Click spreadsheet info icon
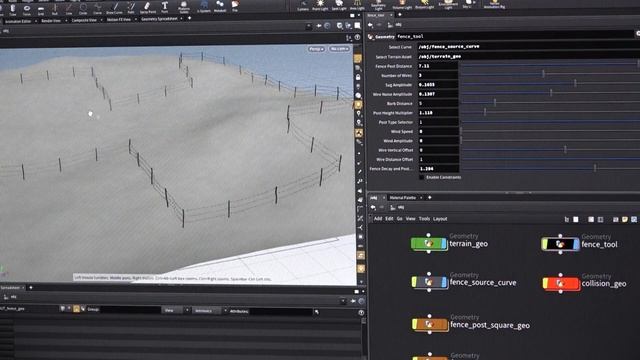640x360 pixels. coord(361,313)
